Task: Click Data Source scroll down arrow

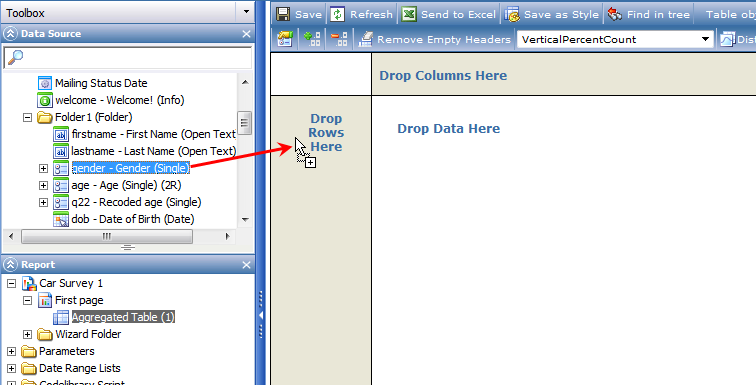Action: [x=245, y=220]
